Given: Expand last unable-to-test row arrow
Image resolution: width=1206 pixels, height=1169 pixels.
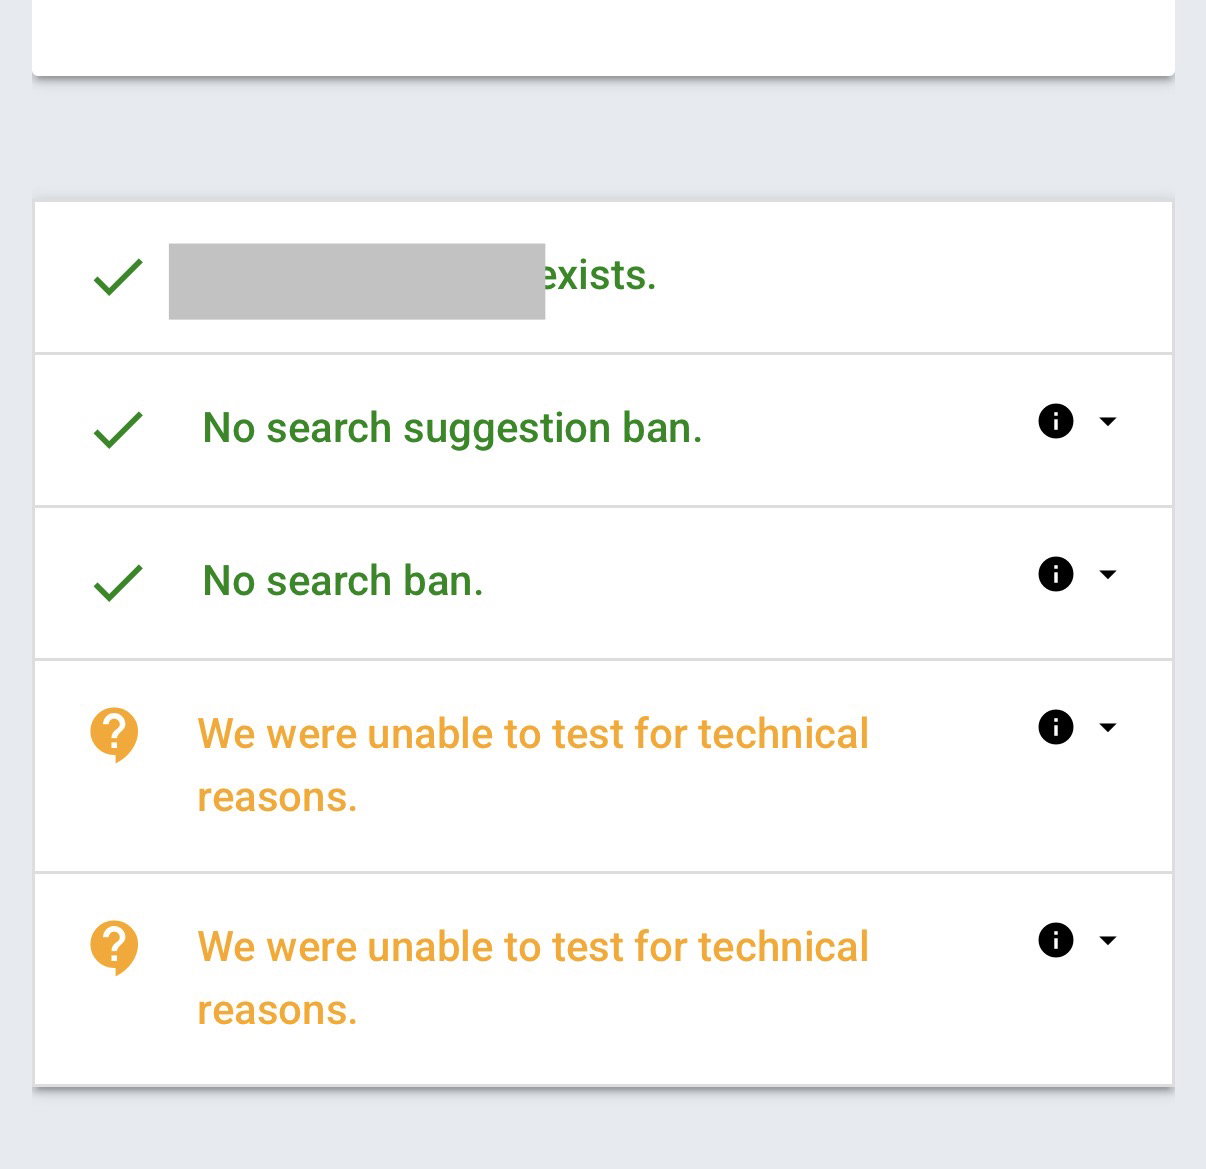Looking at the screenshot, I should [1107, 940].
